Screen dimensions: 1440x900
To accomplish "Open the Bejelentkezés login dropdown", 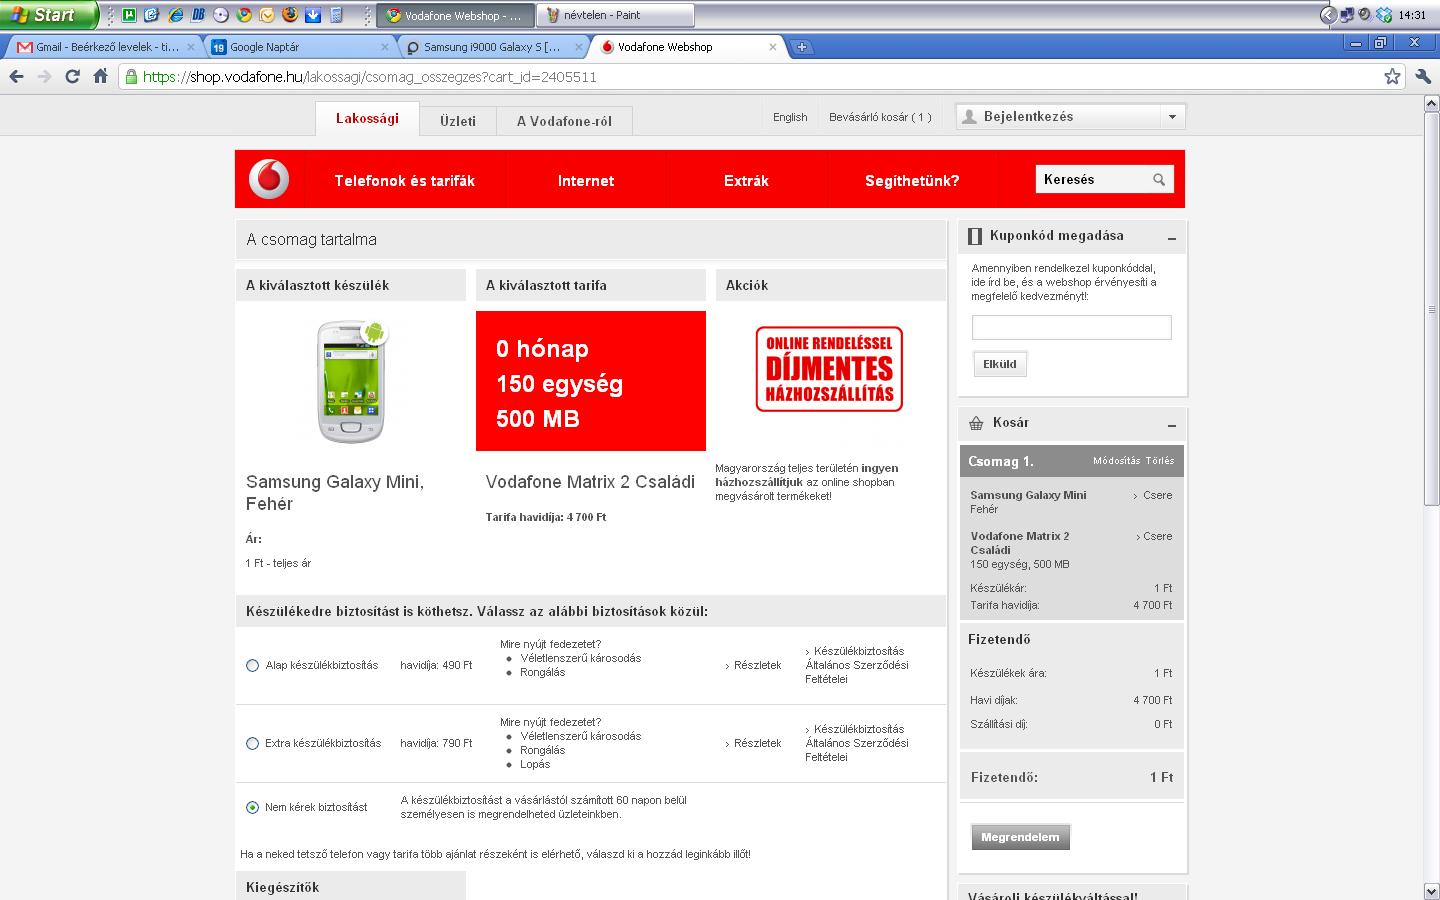I will pos(1070,117).
